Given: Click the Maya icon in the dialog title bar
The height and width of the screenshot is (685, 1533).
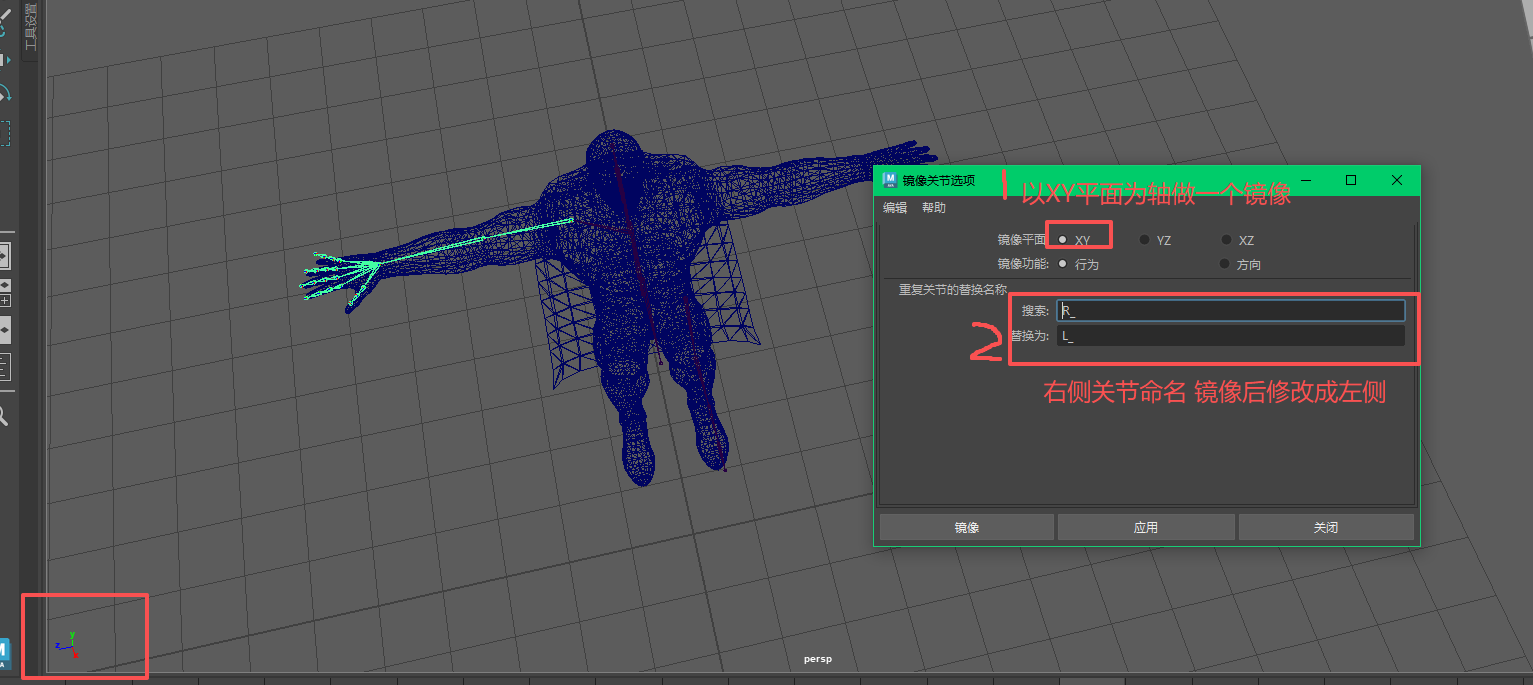Looking at the screenshot, I should [x=890, y=180].
